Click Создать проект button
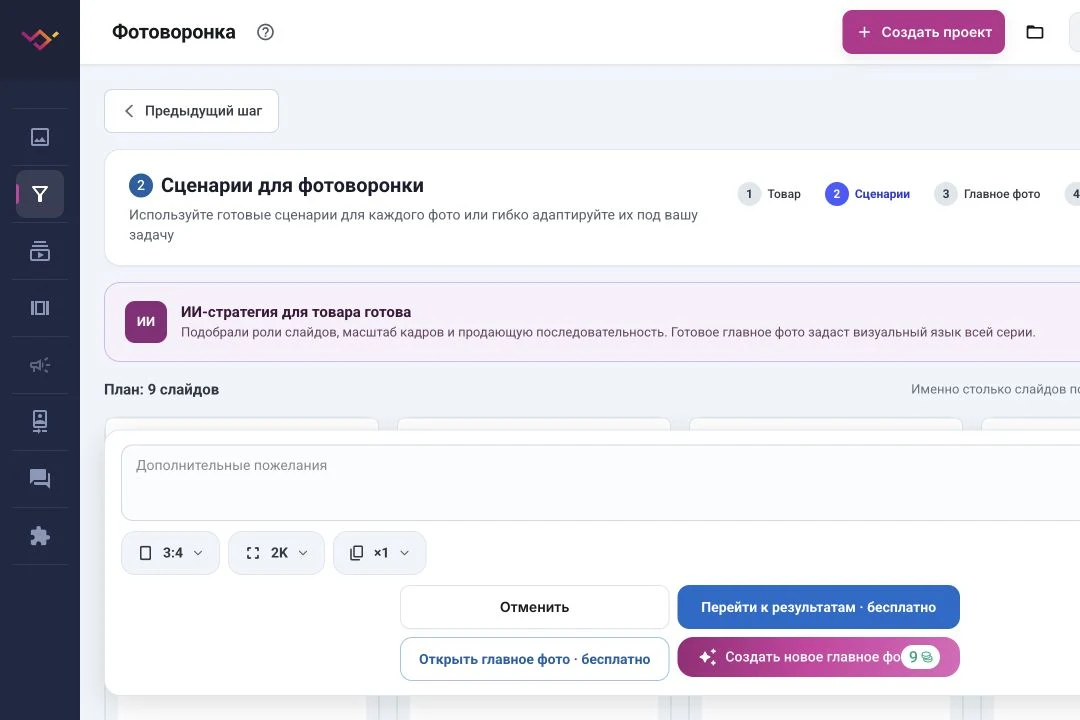The image size is (1080, 720). point(924,32)
